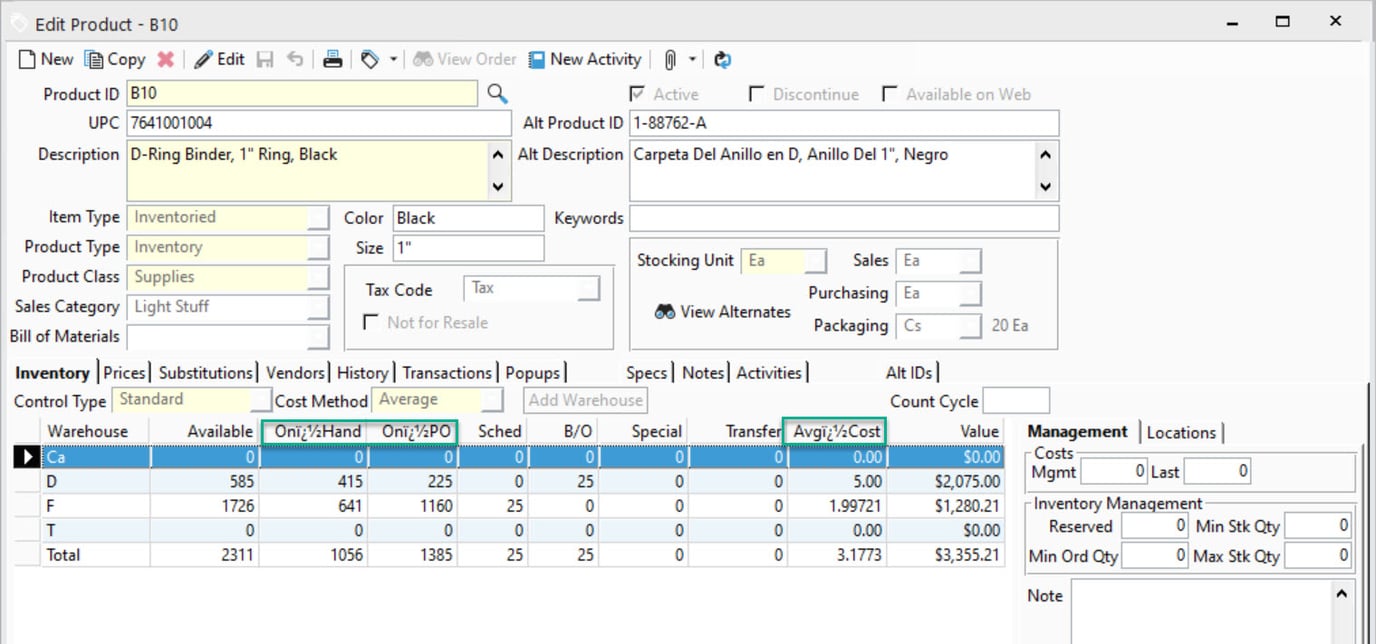The width and height of the screenshot is (1376, 644).
Task: Open View Alternates with binoculars icon
Action: tap(722, 312)
